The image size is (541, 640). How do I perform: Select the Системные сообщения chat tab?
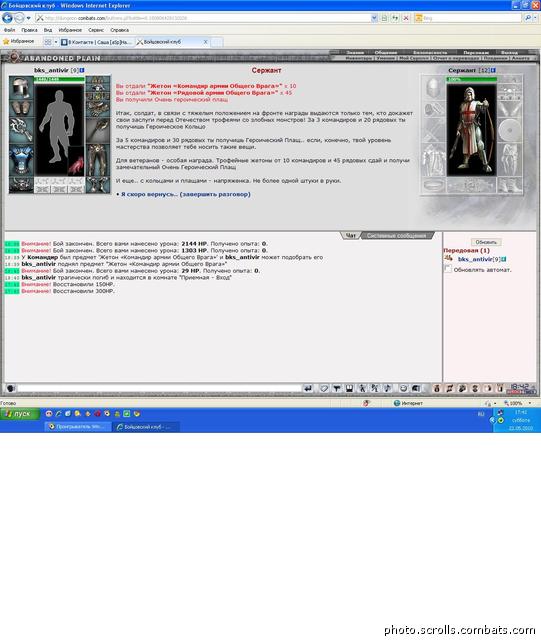tap(396, 236)
